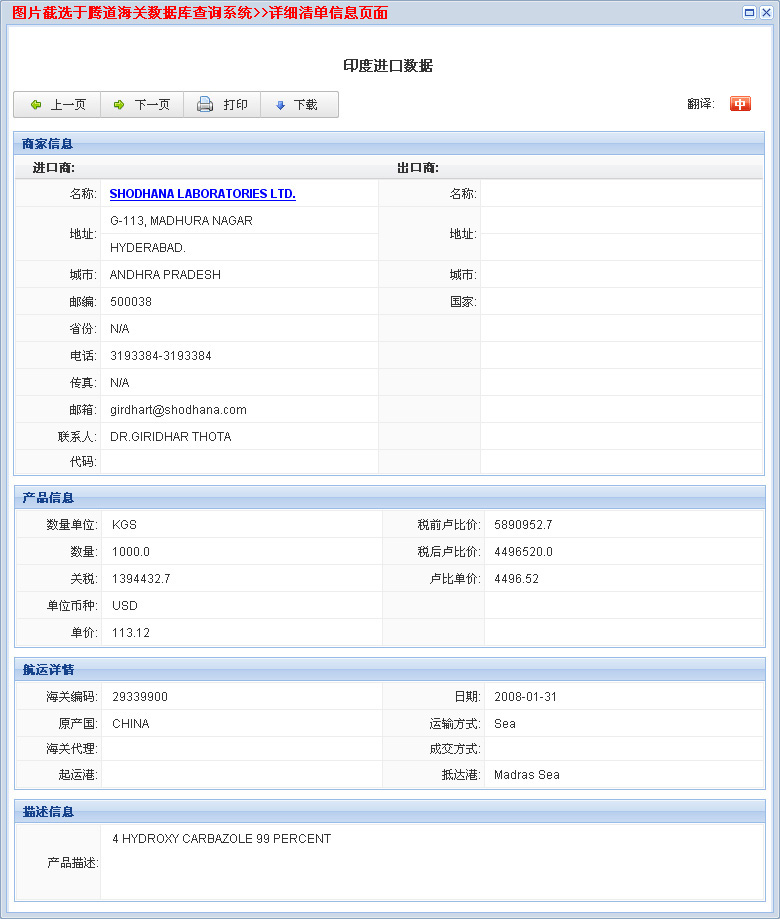Select the email girdhart@shodhana.com
Image resolution: width=780 pixels, height=919 pixels.
tap(178, 410)
